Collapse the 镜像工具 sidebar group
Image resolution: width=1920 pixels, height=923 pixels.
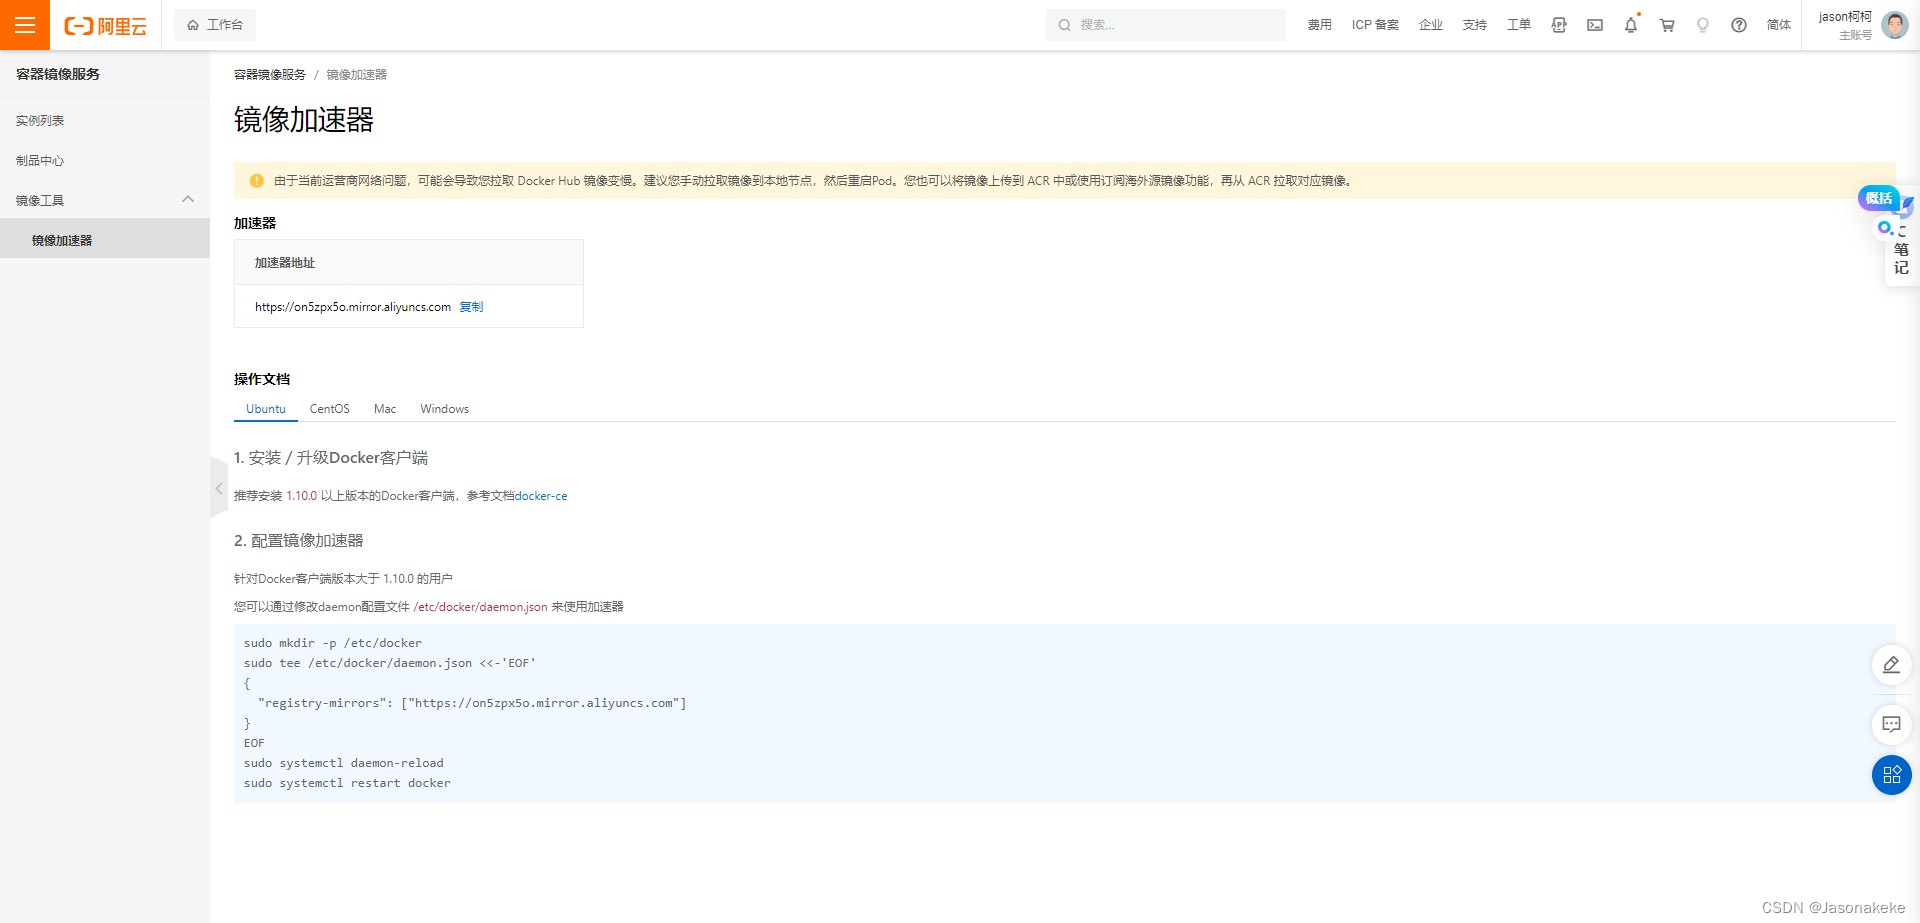[x=105, y=200]
